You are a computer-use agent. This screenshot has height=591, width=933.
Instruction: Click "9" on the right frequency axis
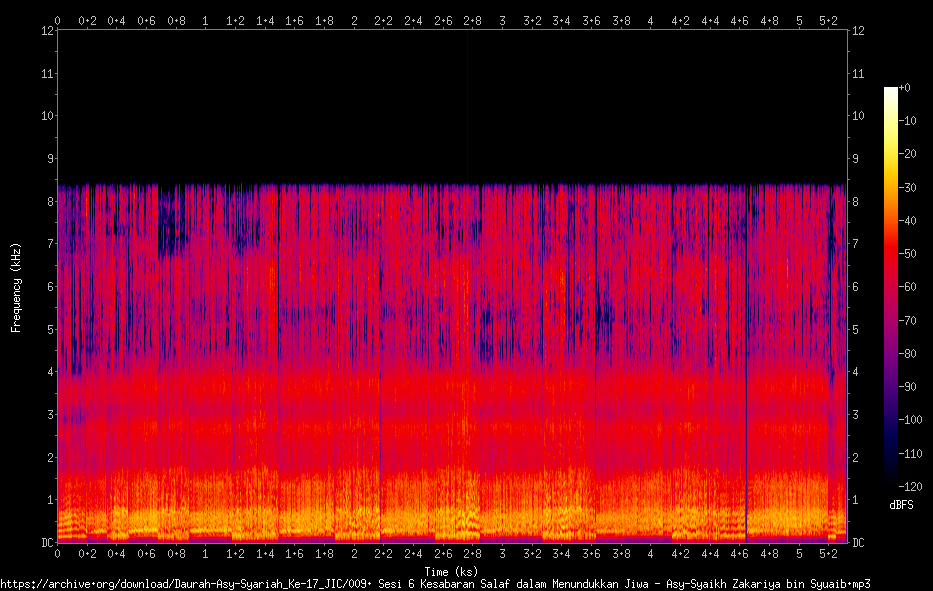(x=855, y=158)
